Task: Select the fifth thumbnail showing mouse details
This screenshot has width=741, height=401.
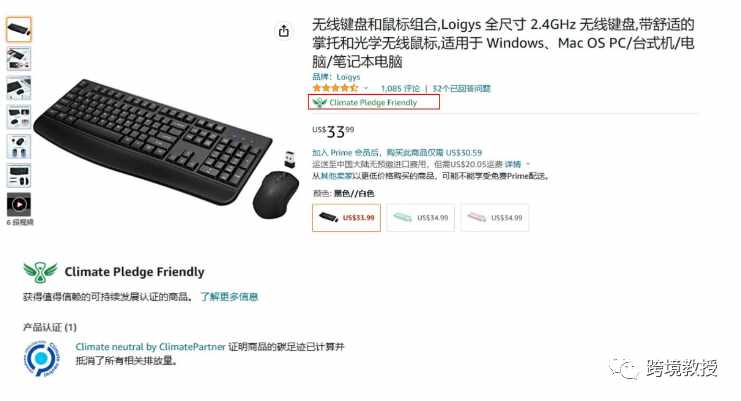Action: (19, 146)
